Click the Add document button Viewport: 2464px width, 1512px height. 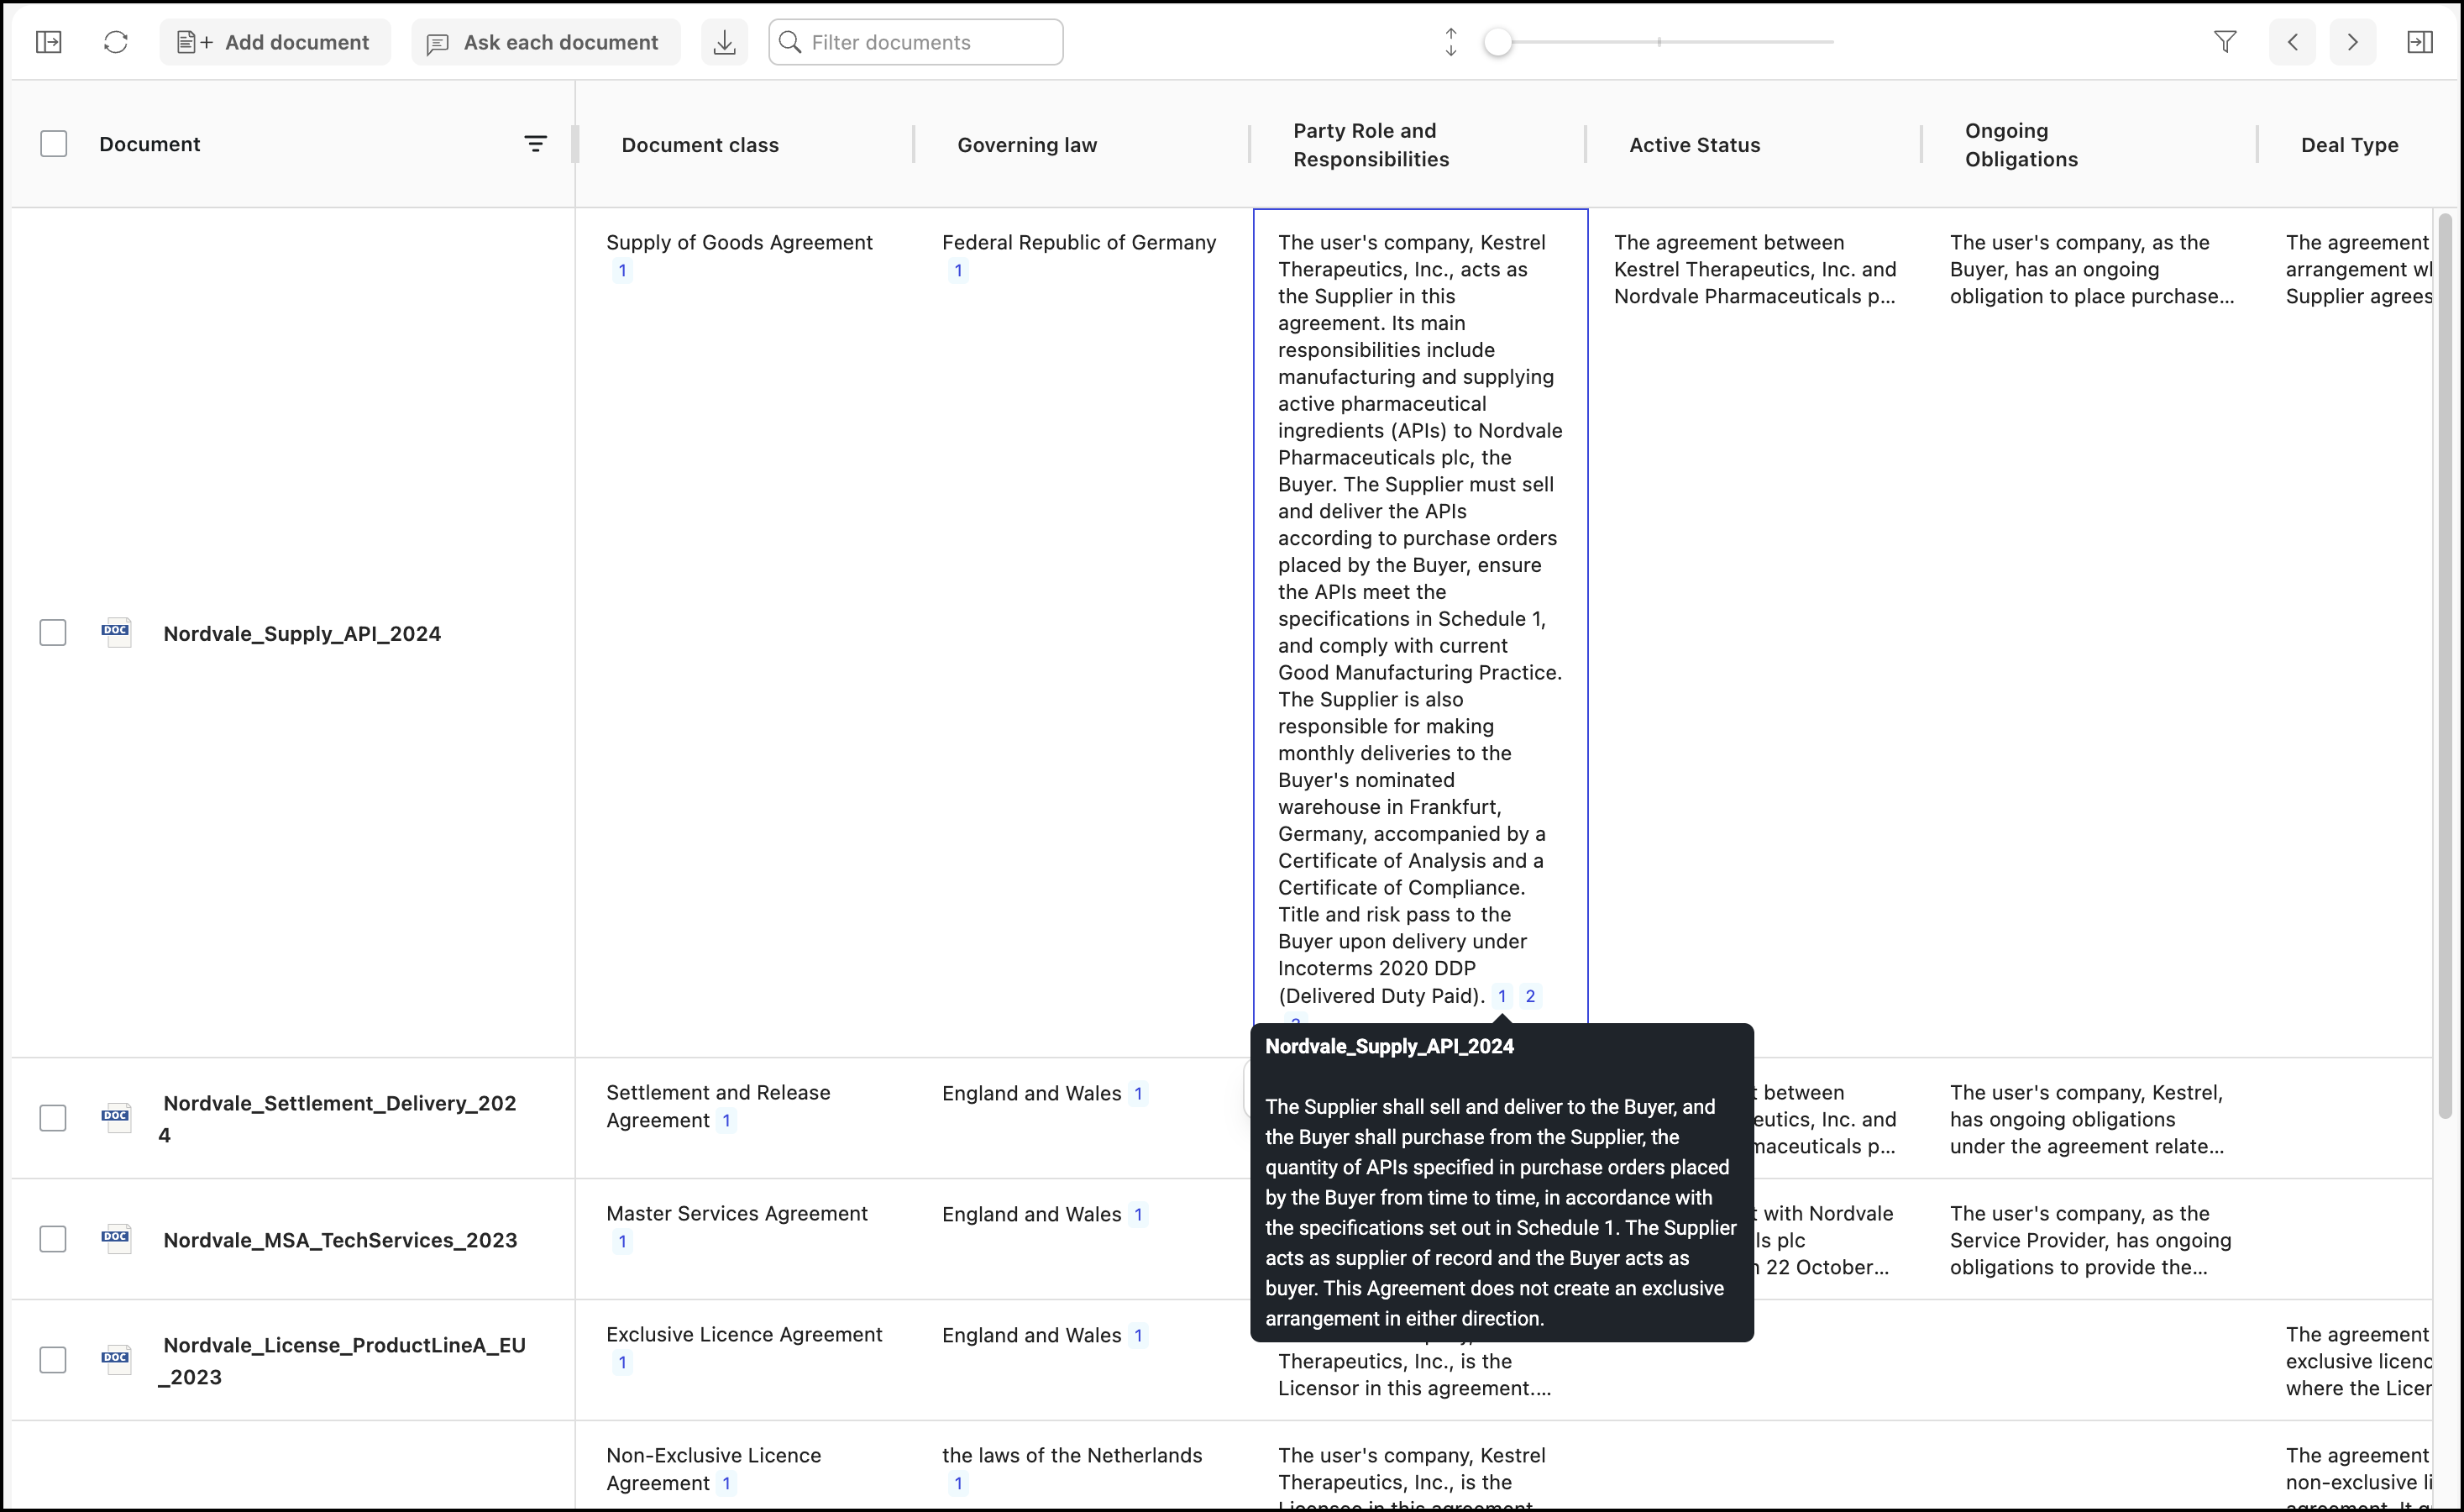point(275,42)
